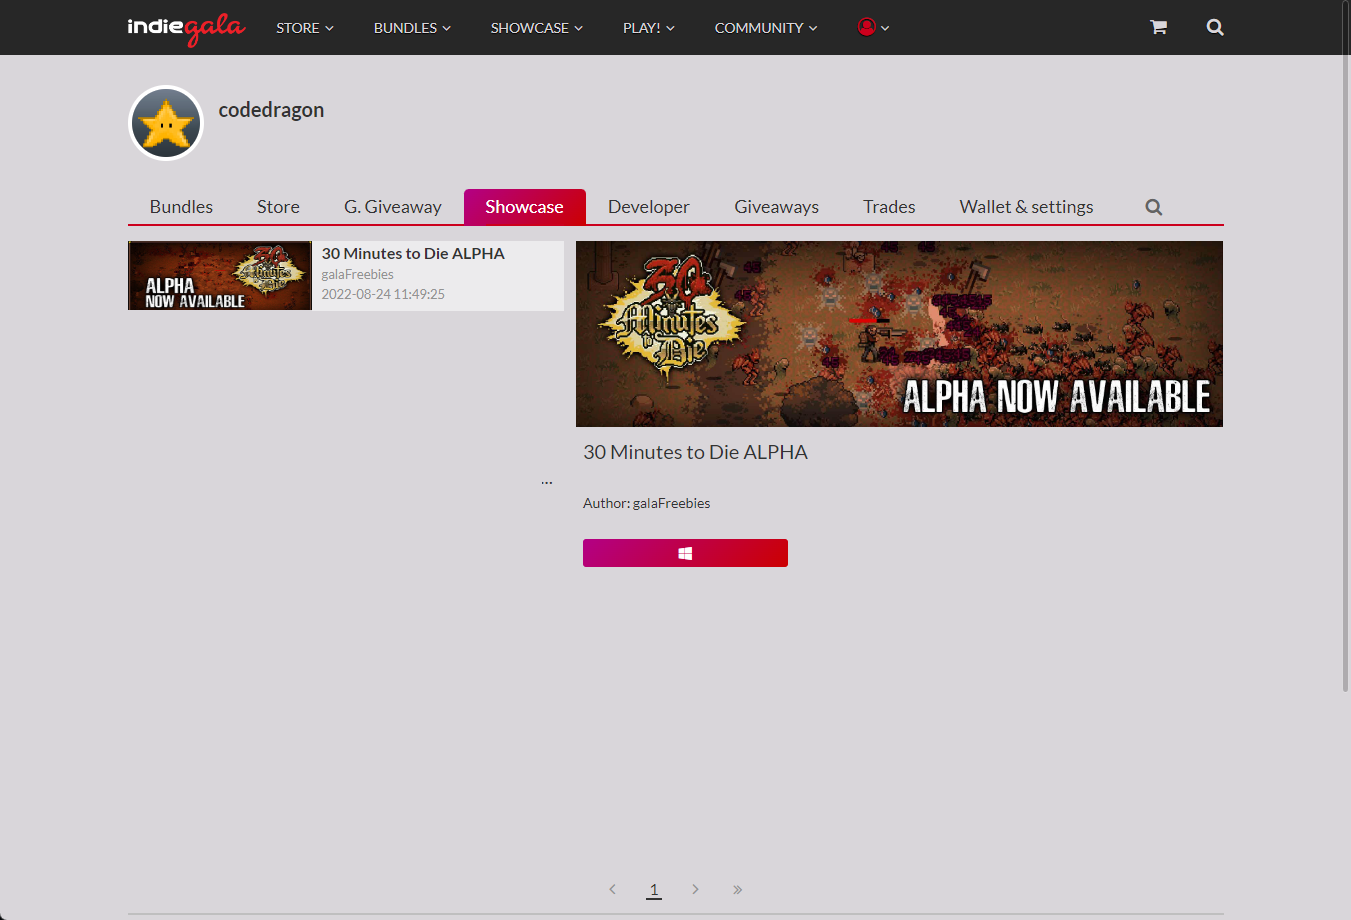Click the list title 30 Minutes to Die ALPHA
Image resolution: width=1351 pixels, height=920 pixels.
[x=413, y=254]
